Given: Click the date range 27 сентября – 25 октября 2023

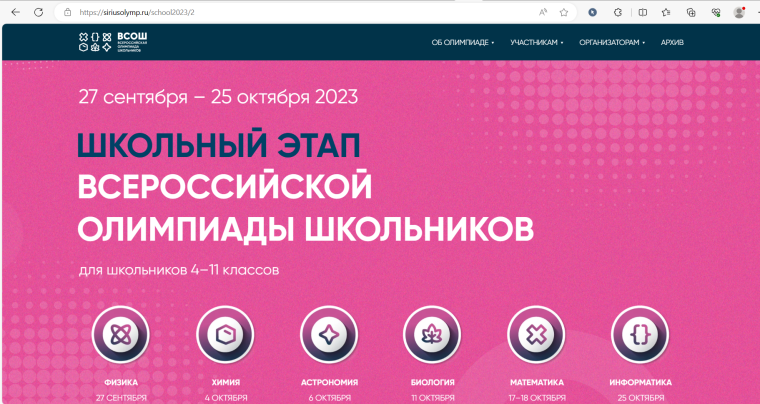Looking at the screenshot, I should point(218,97).
